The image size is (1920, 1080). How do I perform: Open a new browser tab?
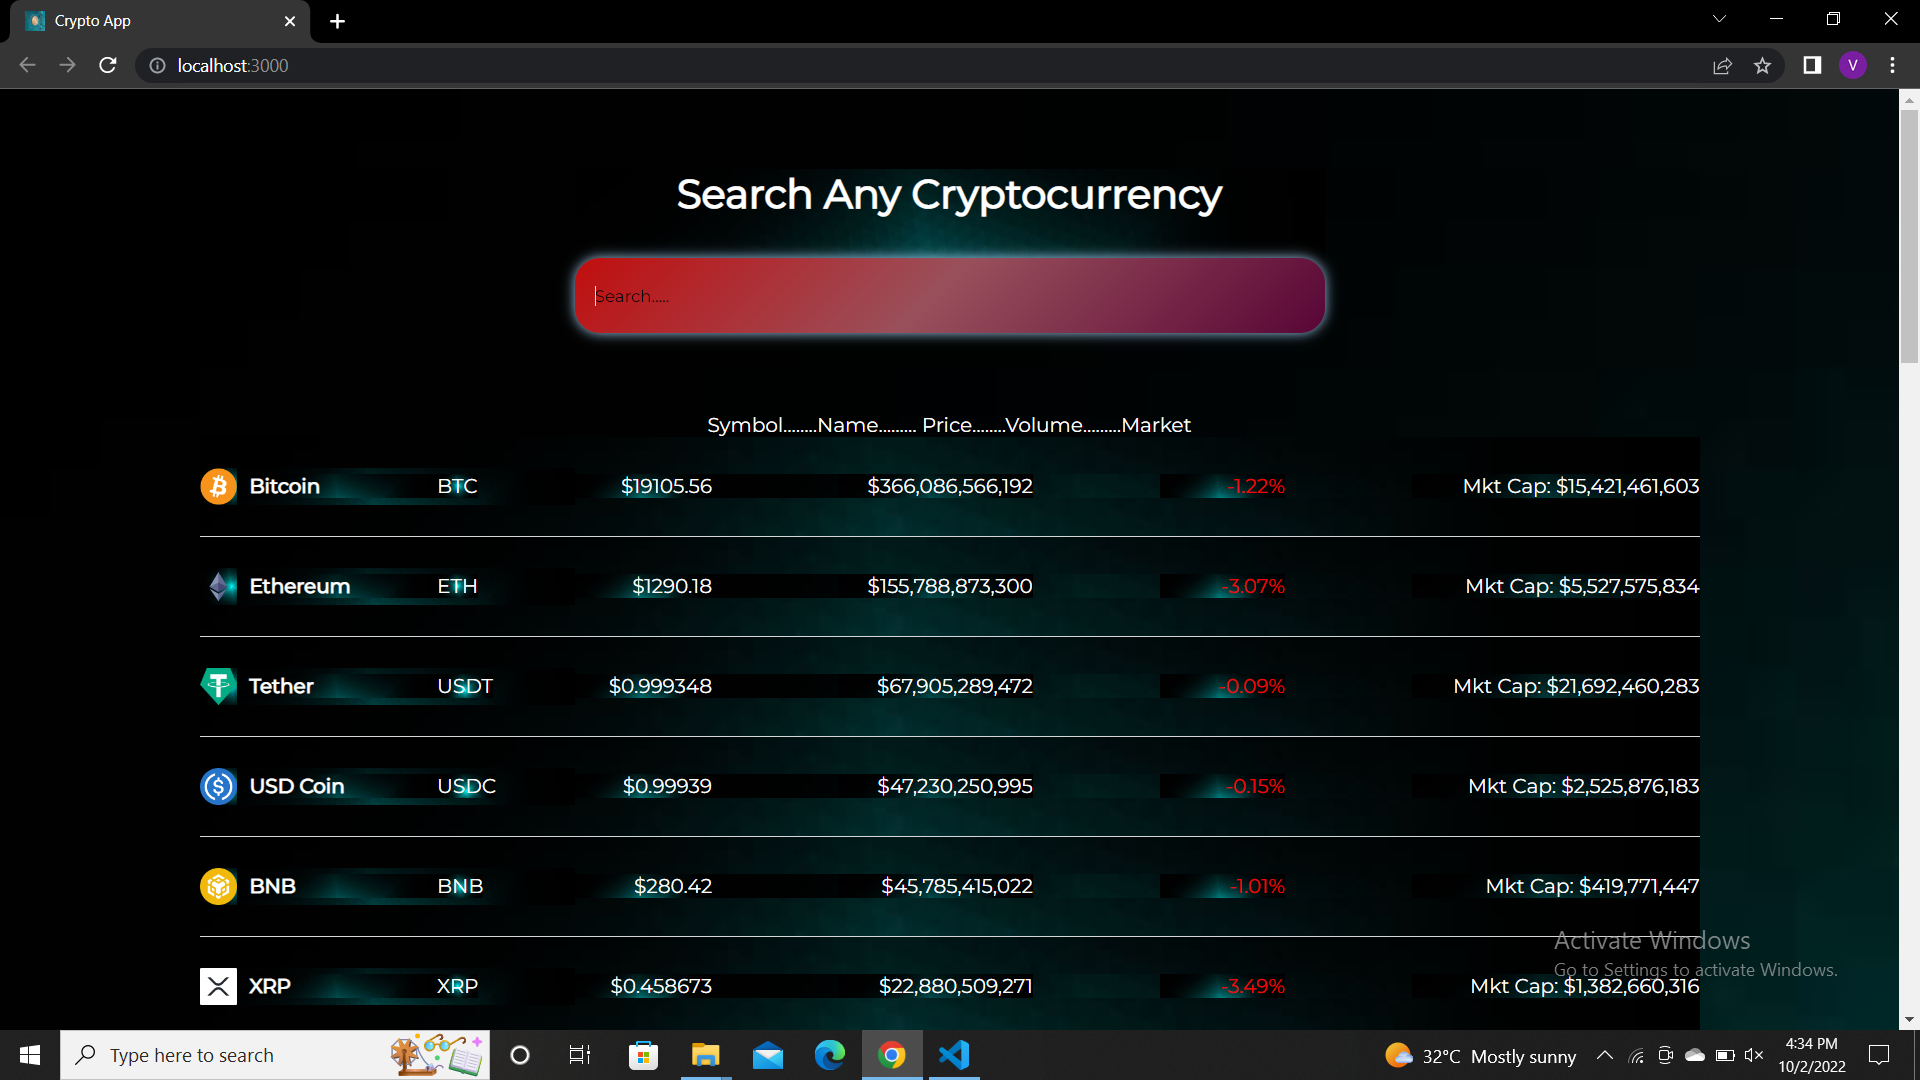tap(337, 21)
